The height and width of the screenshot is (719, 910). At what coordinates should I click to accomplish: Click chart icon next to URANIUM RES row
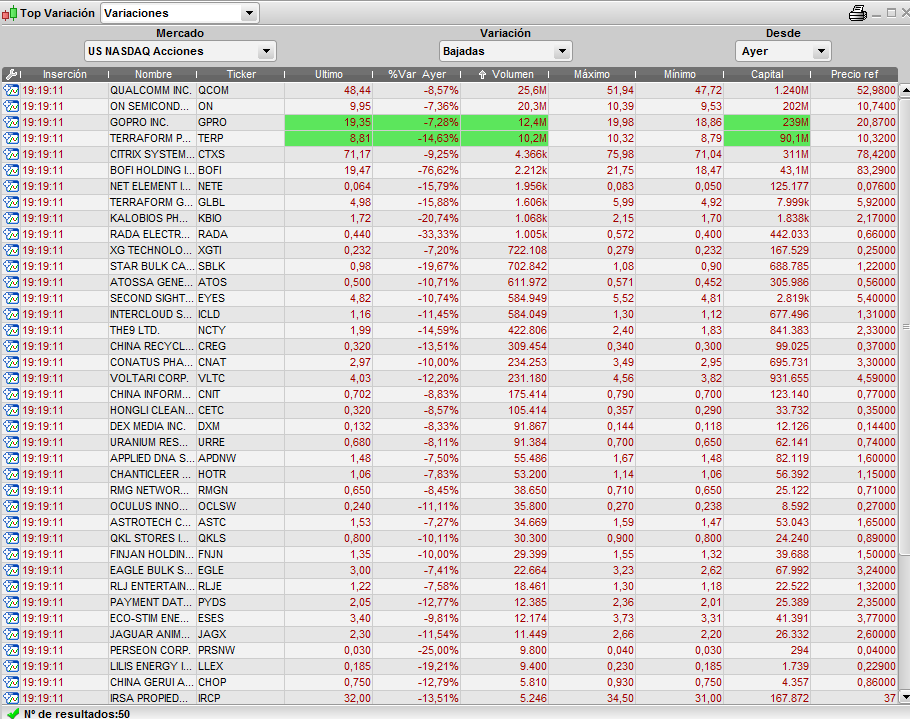(11, 442)
